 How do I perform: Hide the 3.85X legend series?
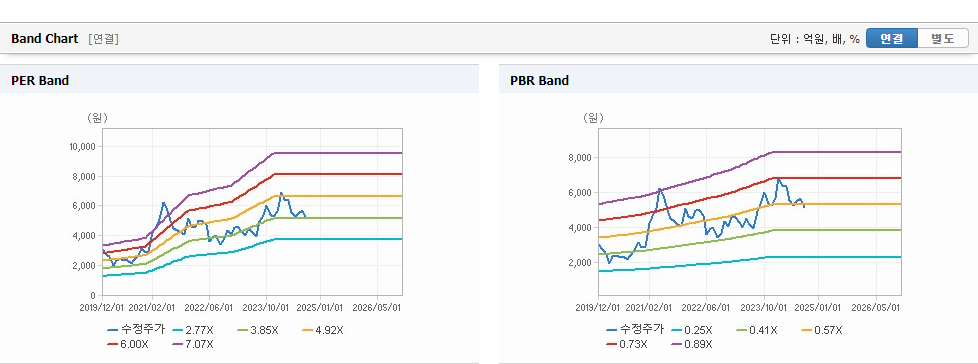coord(257,330)
